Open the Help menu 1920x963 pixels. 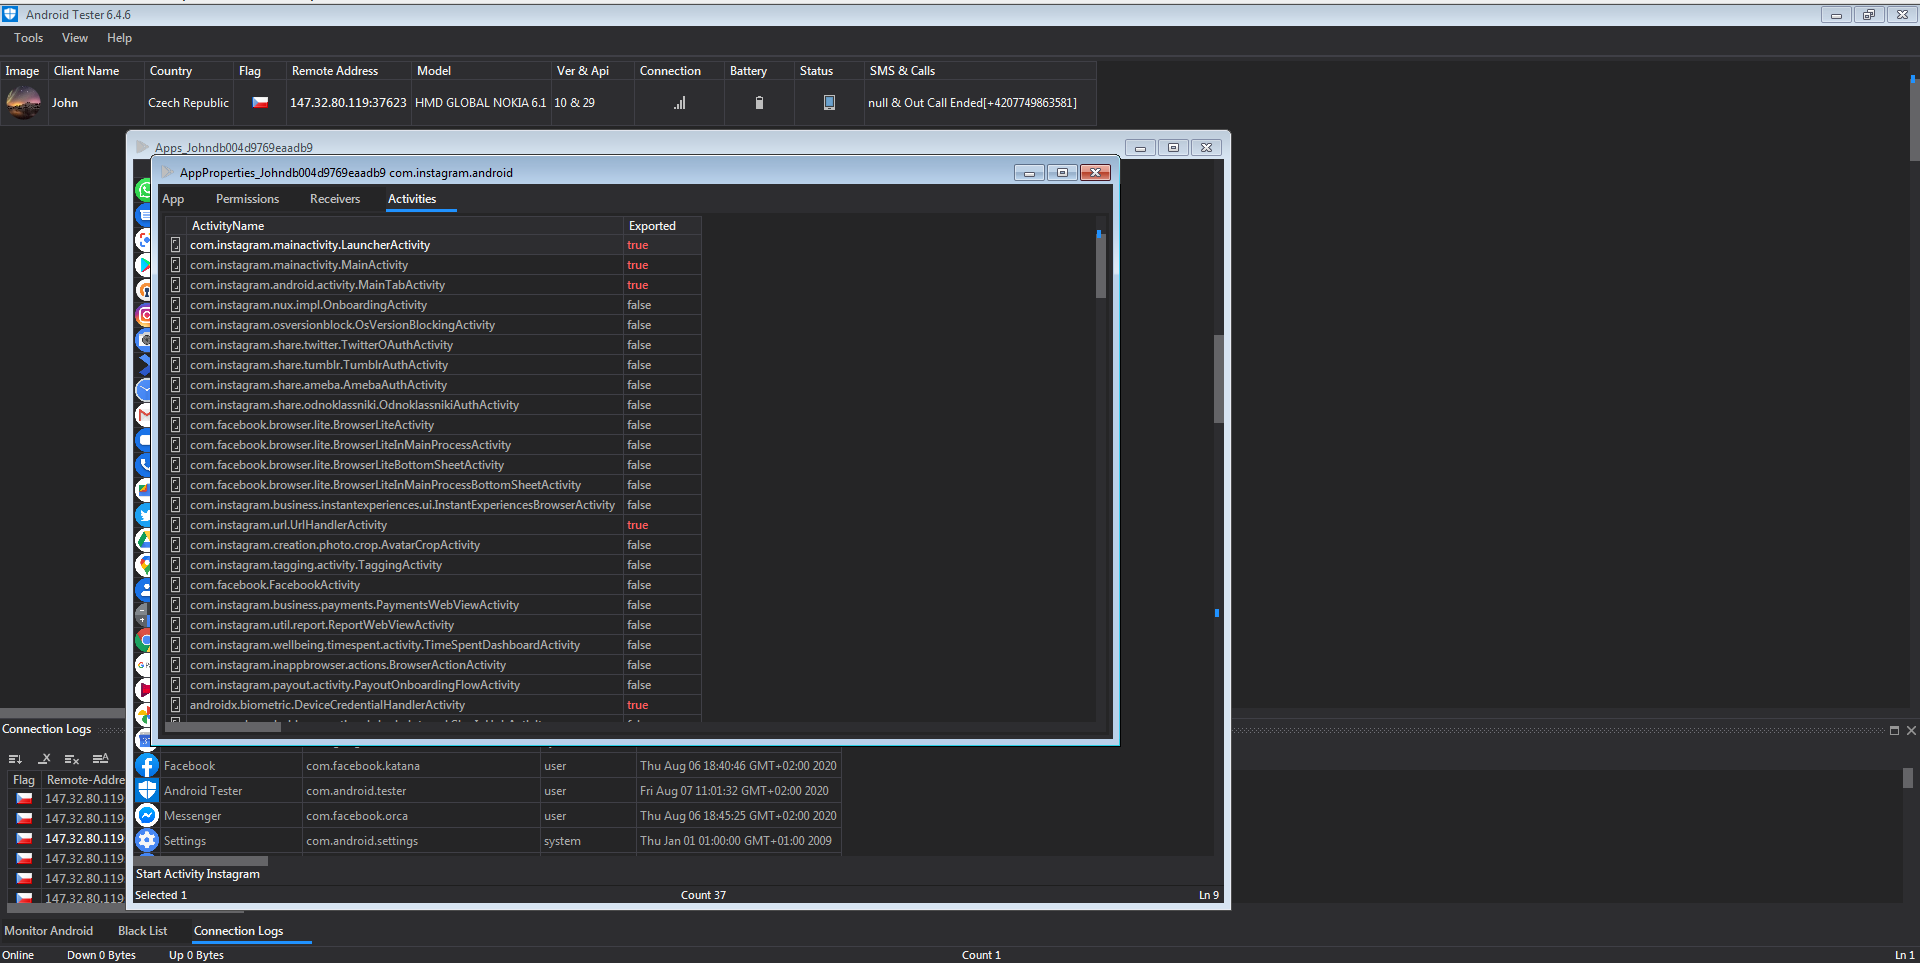(x=119, y=38)
